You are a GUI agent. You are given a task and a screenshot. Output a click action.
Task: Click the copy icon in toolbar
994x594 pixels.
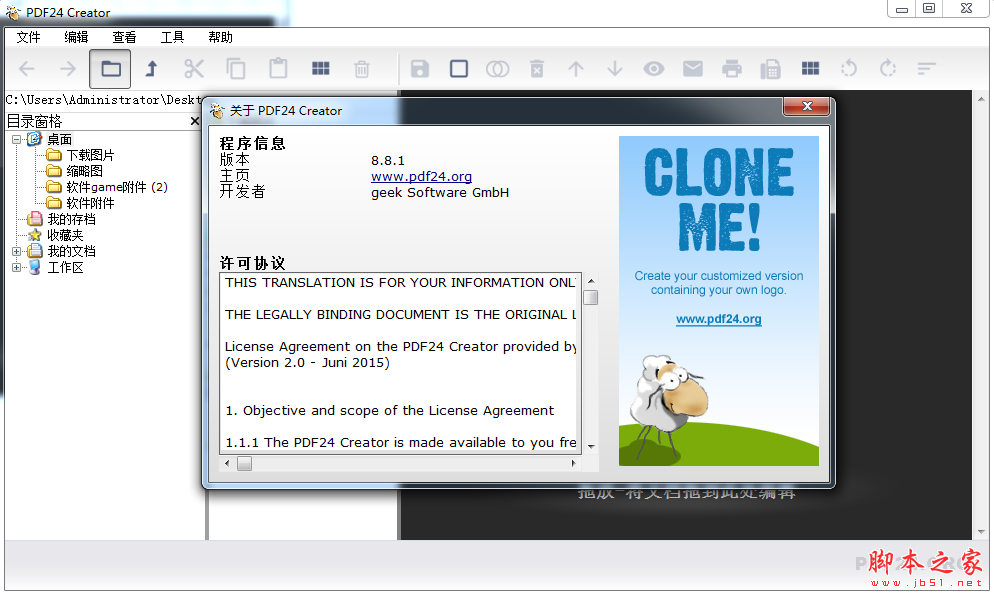[236, 68]
